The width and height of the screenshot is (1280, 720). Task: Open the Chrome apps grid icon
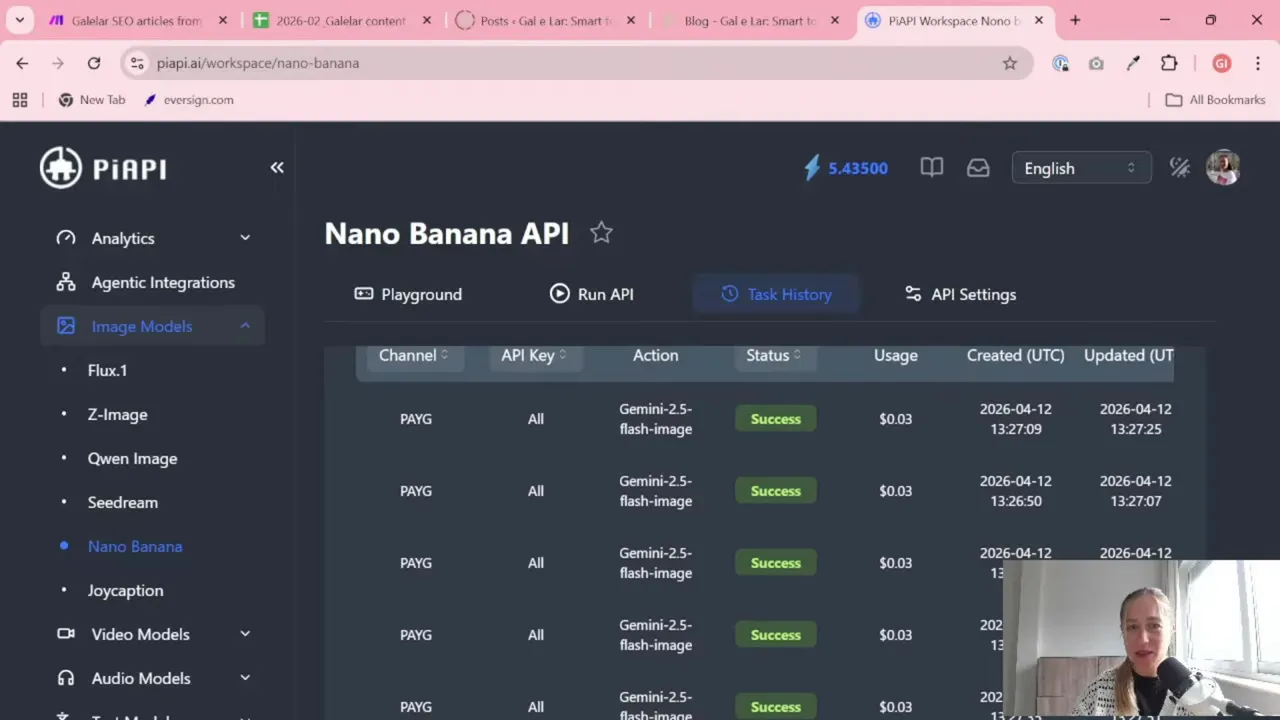coord(20,100)
